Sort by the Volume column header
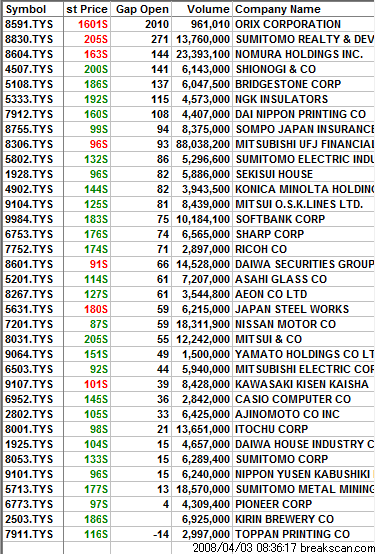376x554 pixels. (x=202, y=9)
